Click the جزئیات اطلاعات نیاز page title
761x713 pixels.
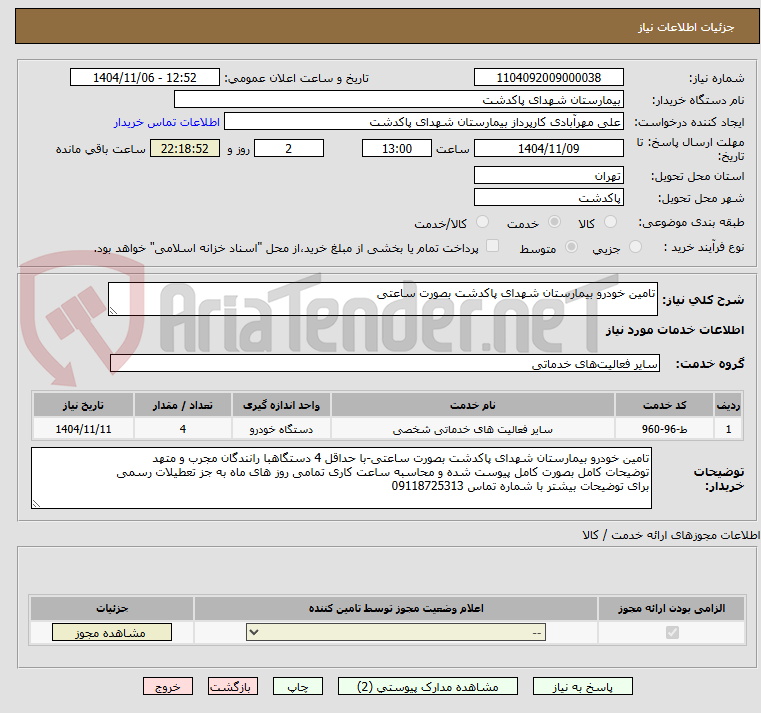(x=685, y=27)
